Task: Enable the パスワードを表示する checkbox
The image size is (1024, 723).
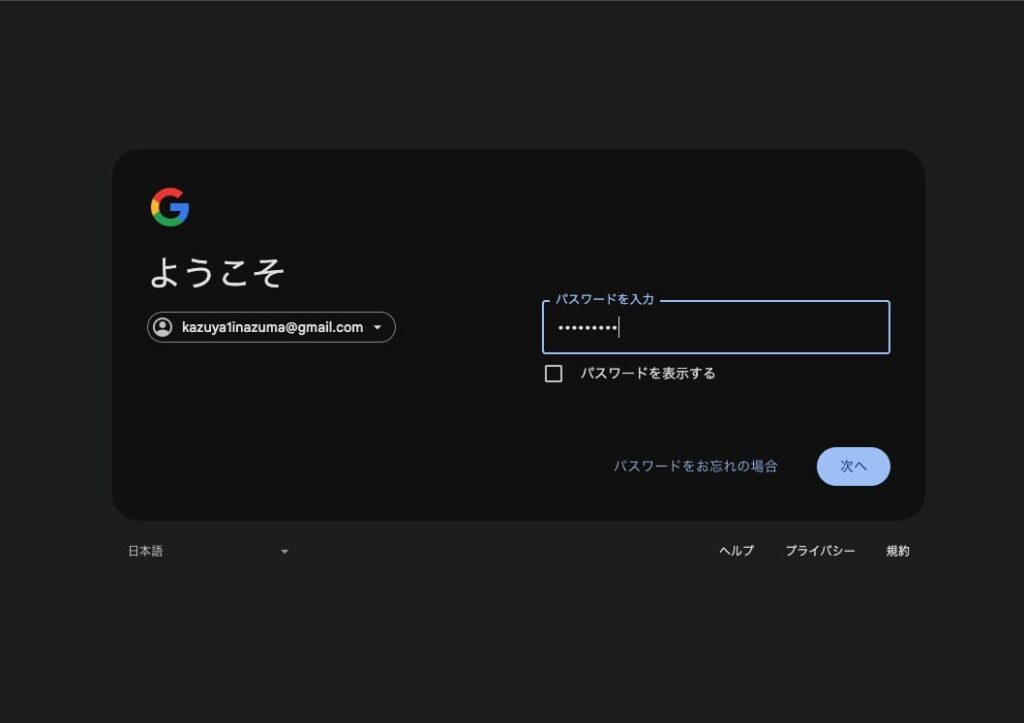Action: [x=553, y=374]
